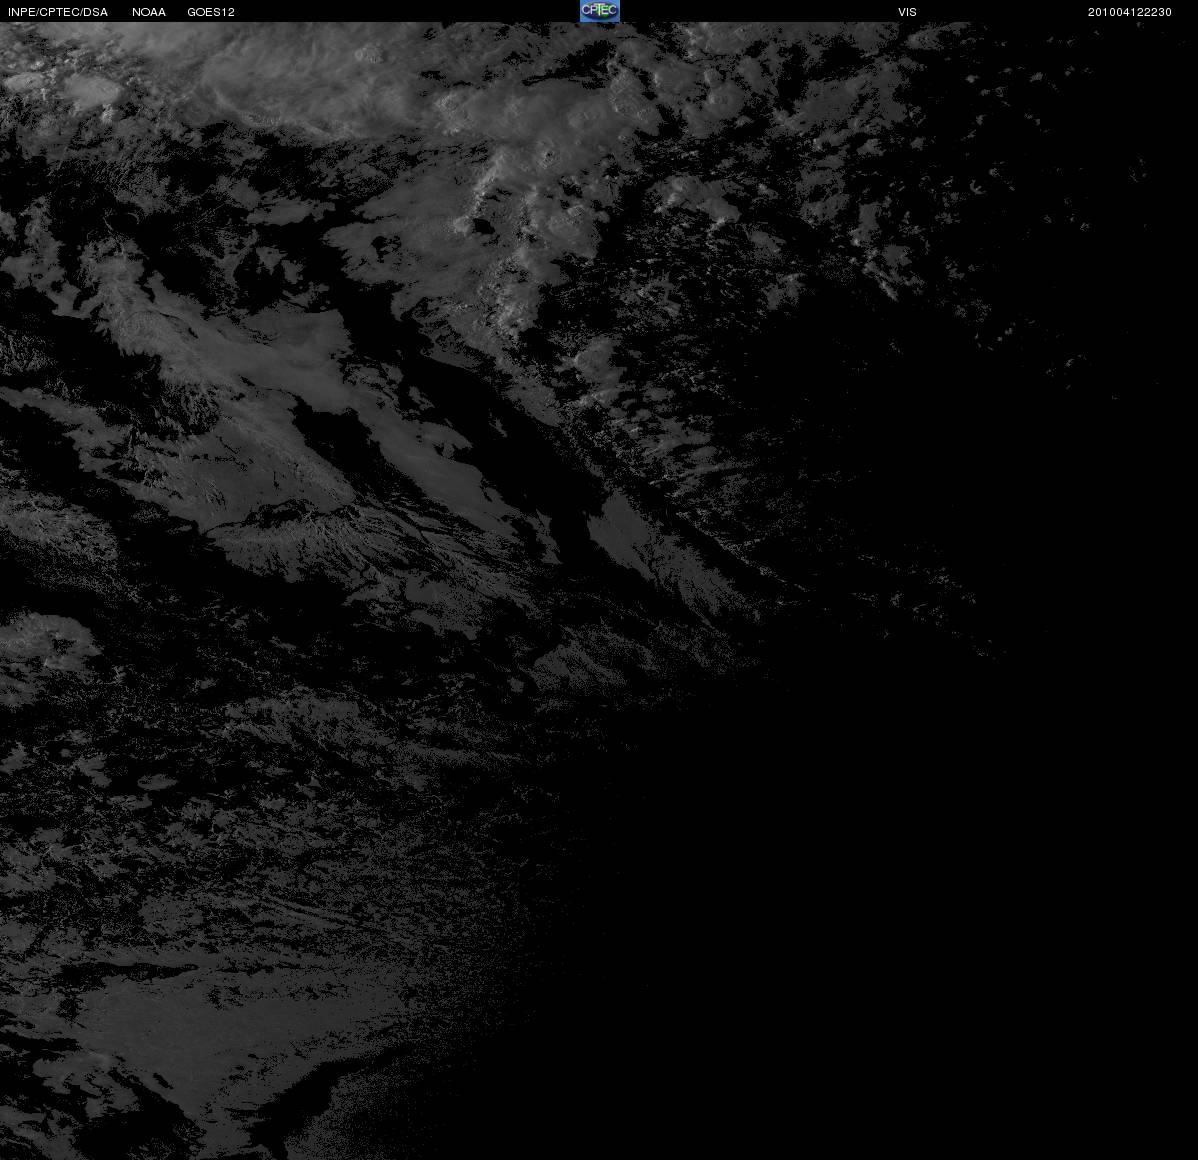Click the CPTEC logo at top center

599,11
